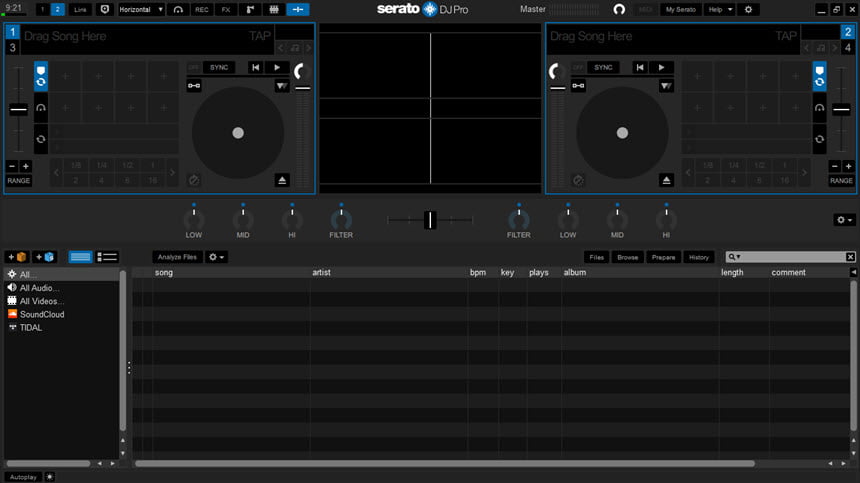
Task: Open library gear dropdown next to Analyze Files
Action: (216, 257)
